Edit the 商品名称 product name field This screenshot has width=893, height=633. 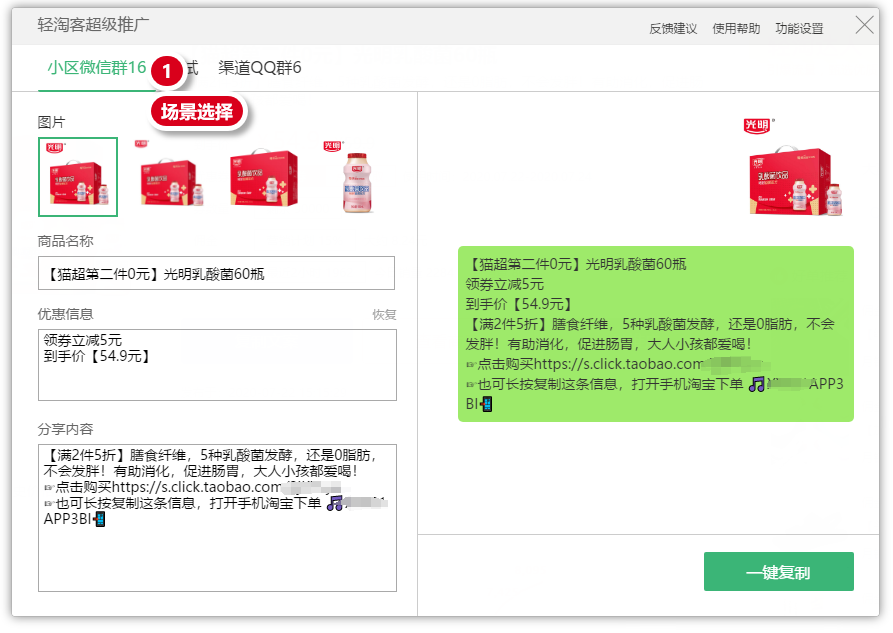pos(216,273)
